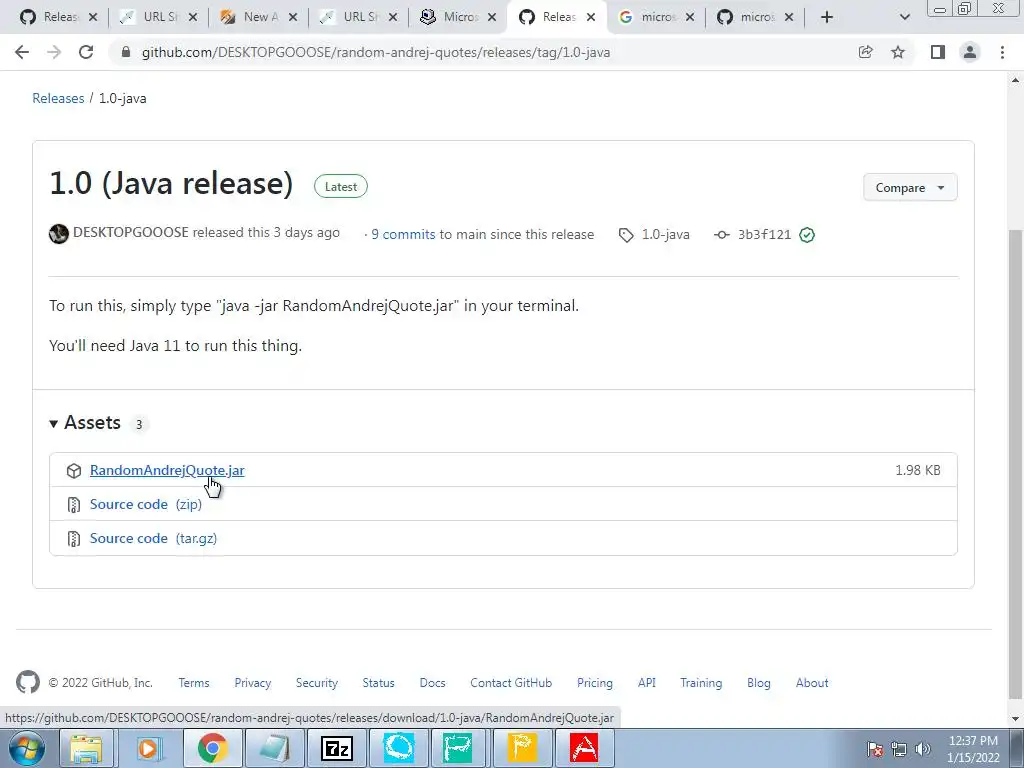The width and height of the screenshot is (1024, 768).
Task: Open the About footer link
Action: [x=812, y=682]
